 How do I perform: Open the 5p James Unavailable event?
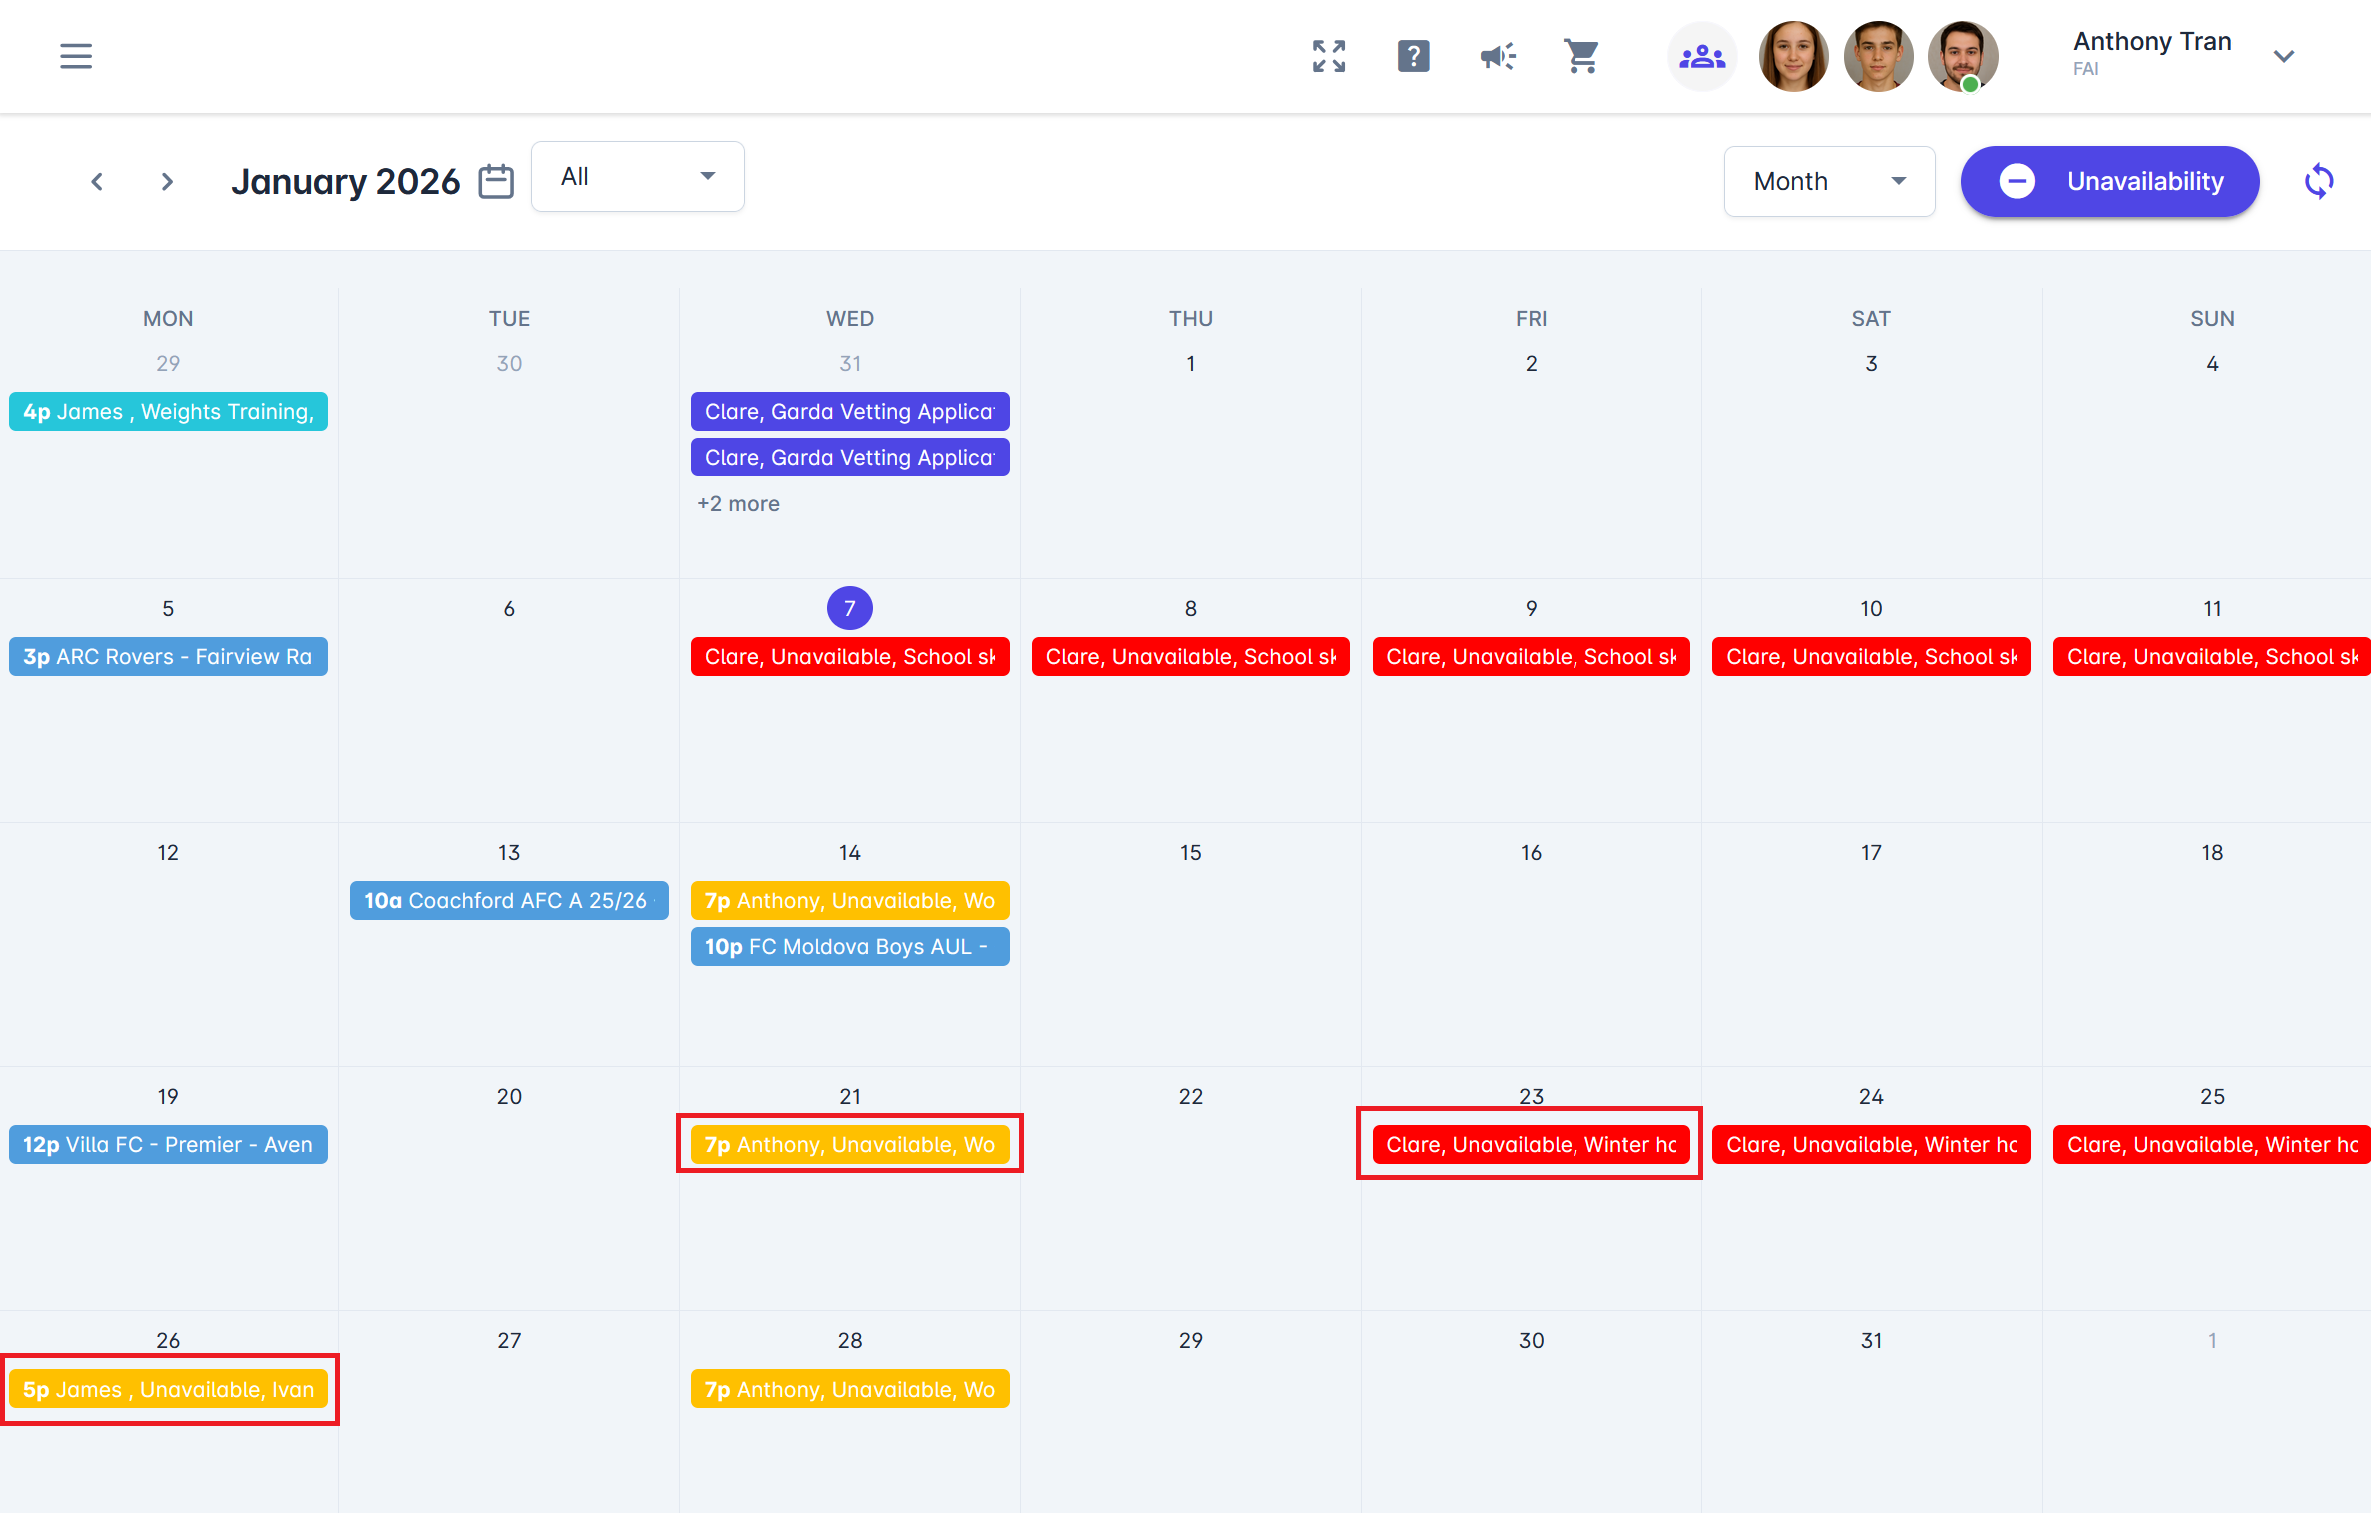[168, 1389]
